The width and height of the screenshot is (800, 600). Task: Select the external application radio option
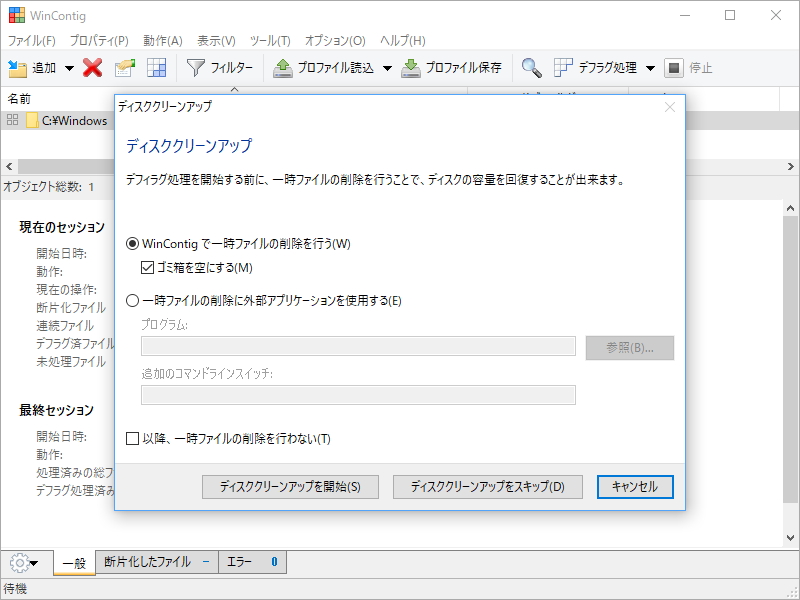[x=131, y=302]
